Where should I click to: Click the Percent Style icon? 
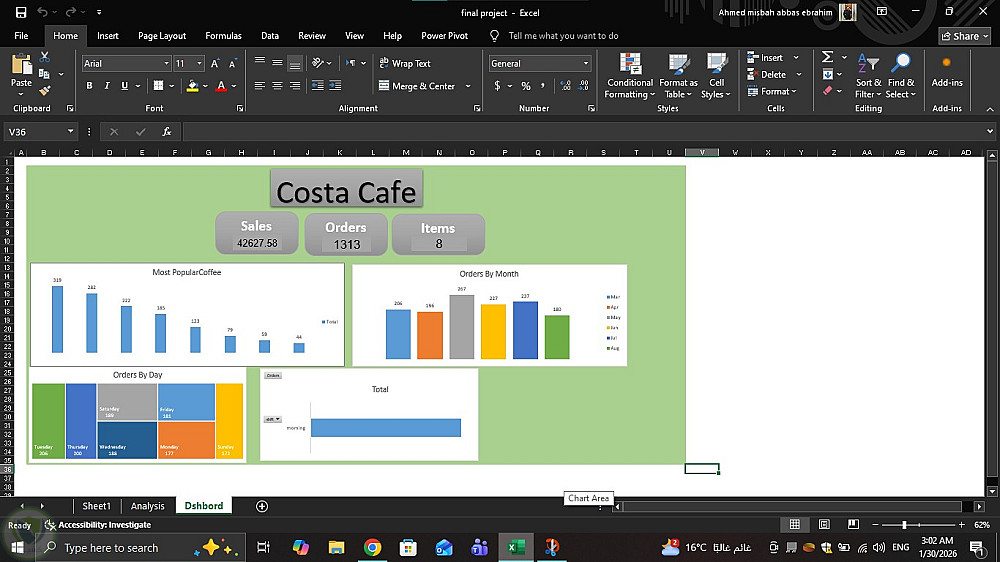(x=526, y=86)
